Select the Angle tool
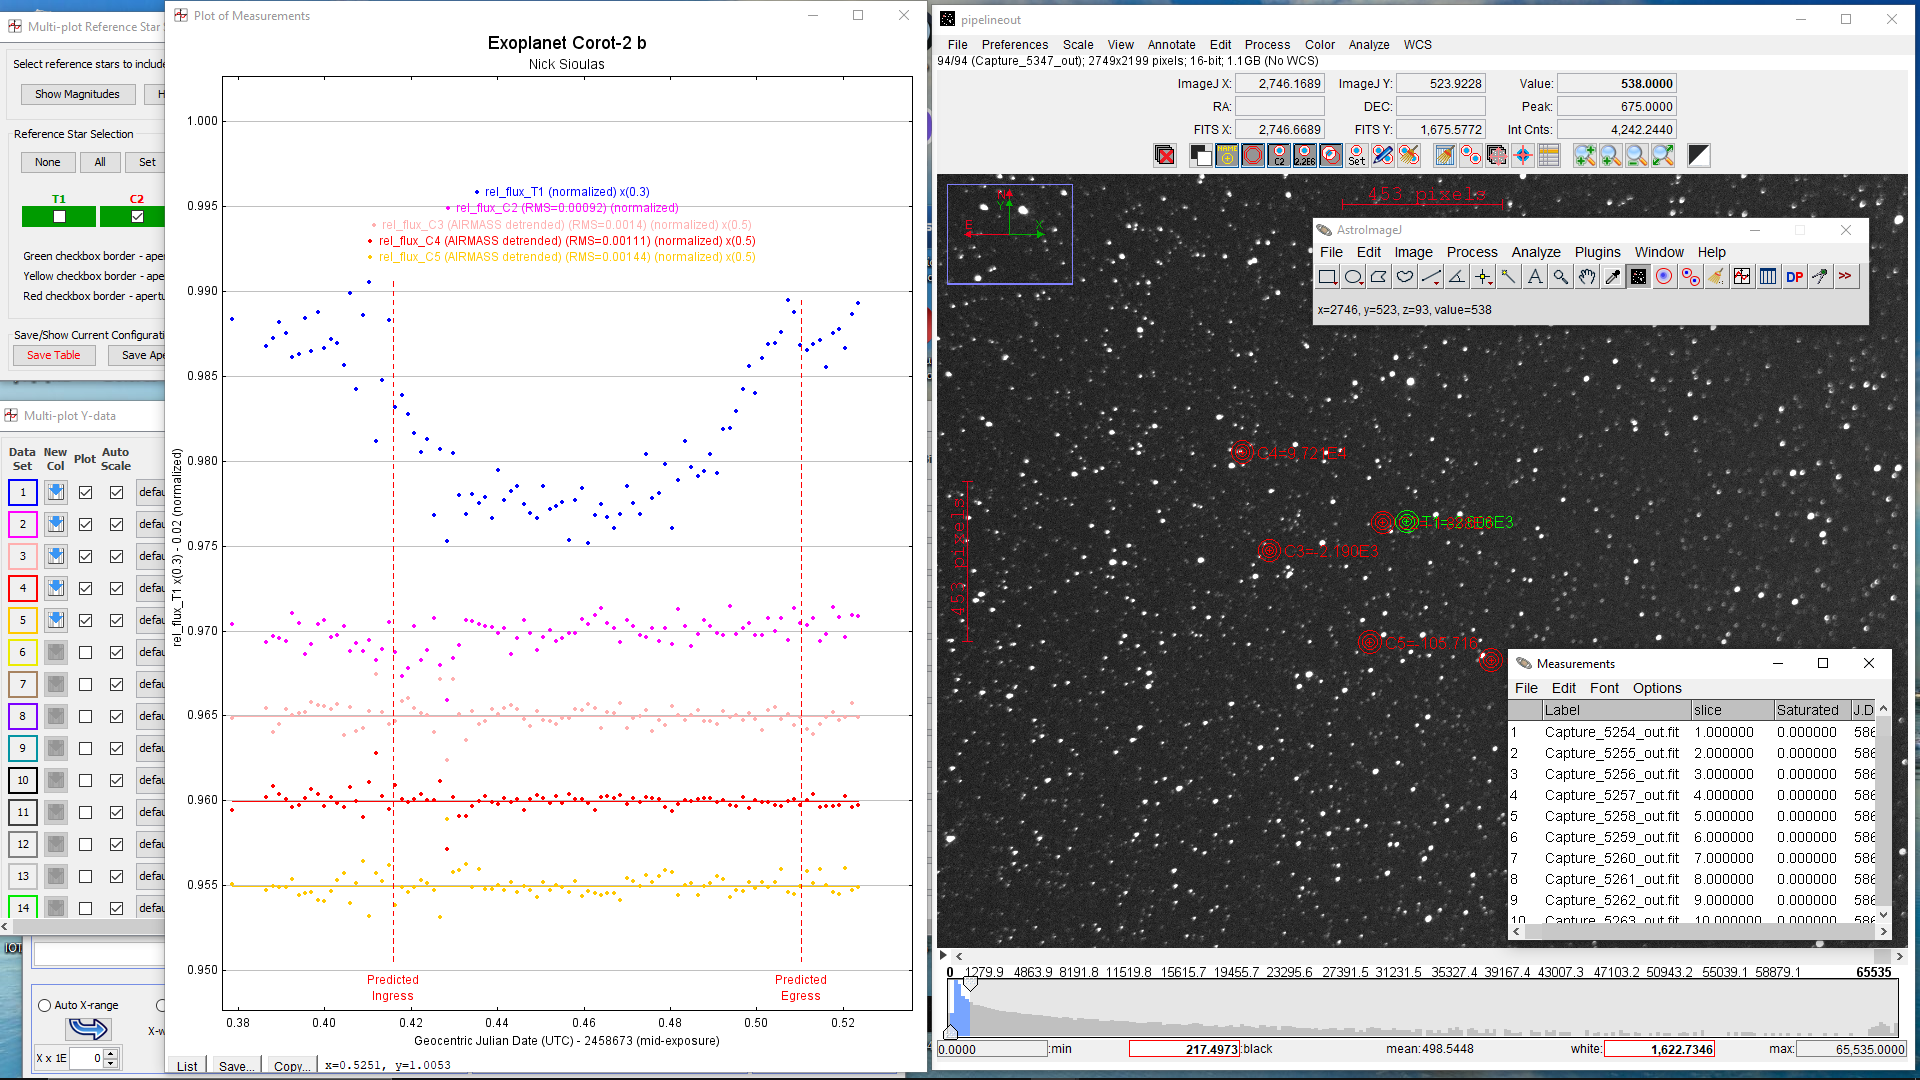Screen dimensions: 1920x1080 [1458, 277]
